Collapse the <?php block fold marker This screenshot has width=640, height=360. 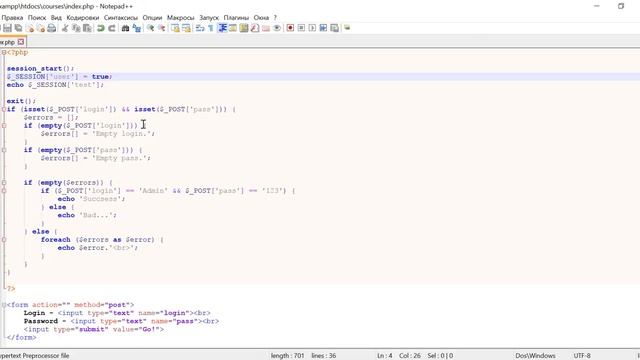tap(4, 52)
